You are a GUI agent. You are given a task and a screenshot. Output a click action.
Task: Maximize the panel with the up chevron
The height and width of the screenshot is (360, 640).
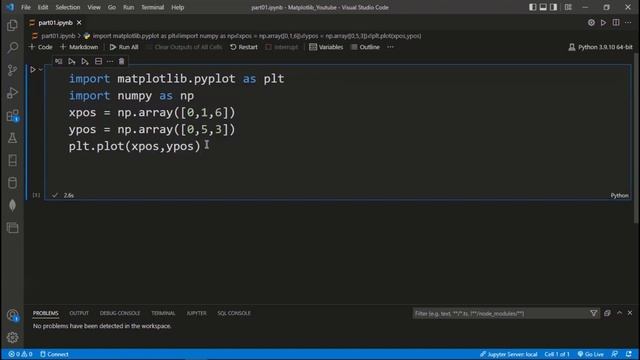pyautogui.click(x=620, y=313)
